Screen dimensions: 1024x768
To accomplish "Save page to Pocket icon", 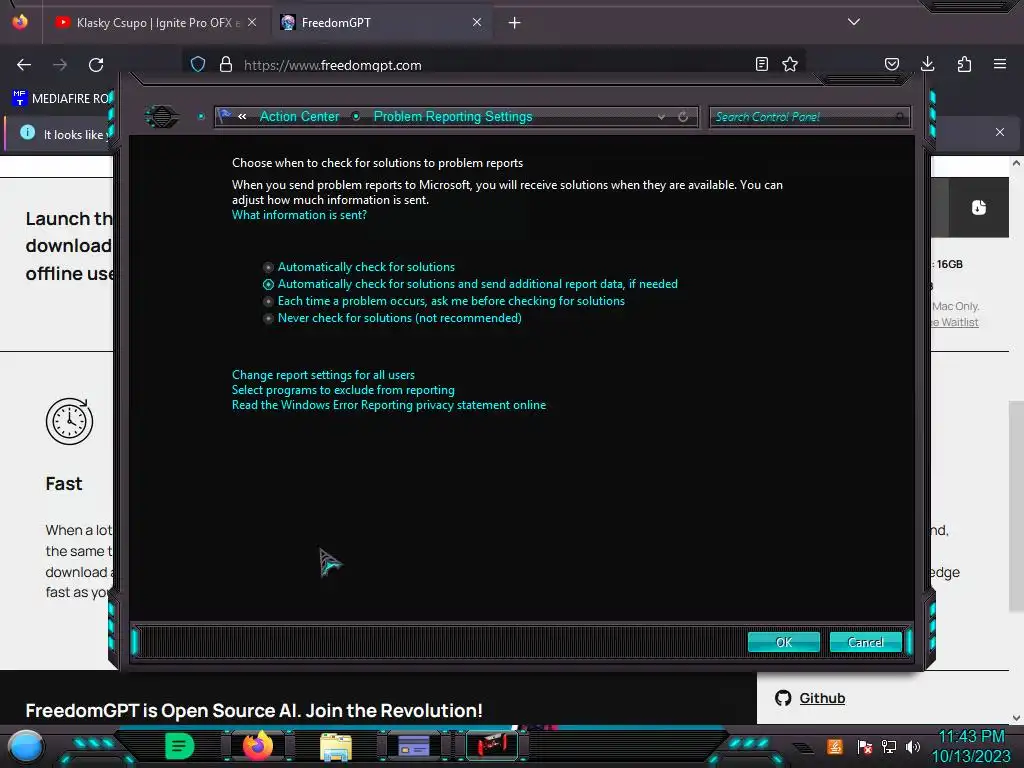I will pos(891,64).
